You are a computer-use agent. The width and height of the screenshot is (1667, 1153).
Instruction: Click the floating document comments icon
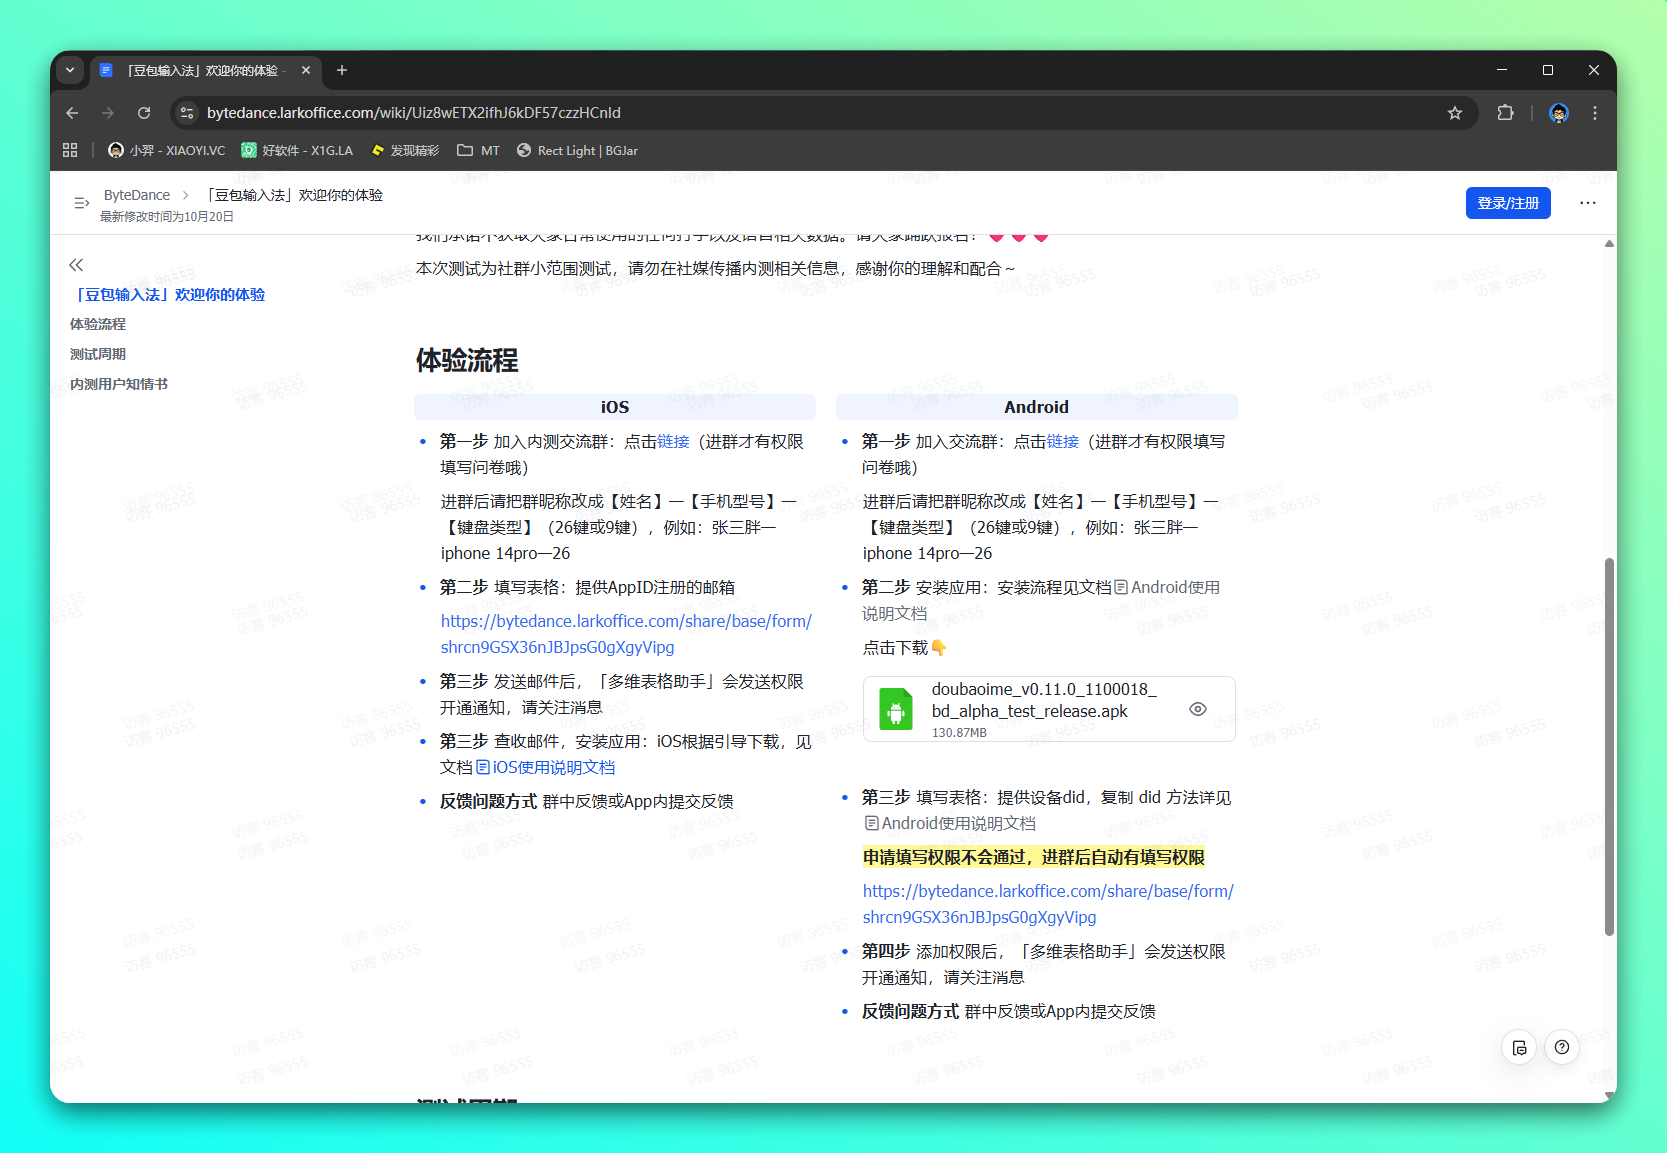(1519, 1048)
